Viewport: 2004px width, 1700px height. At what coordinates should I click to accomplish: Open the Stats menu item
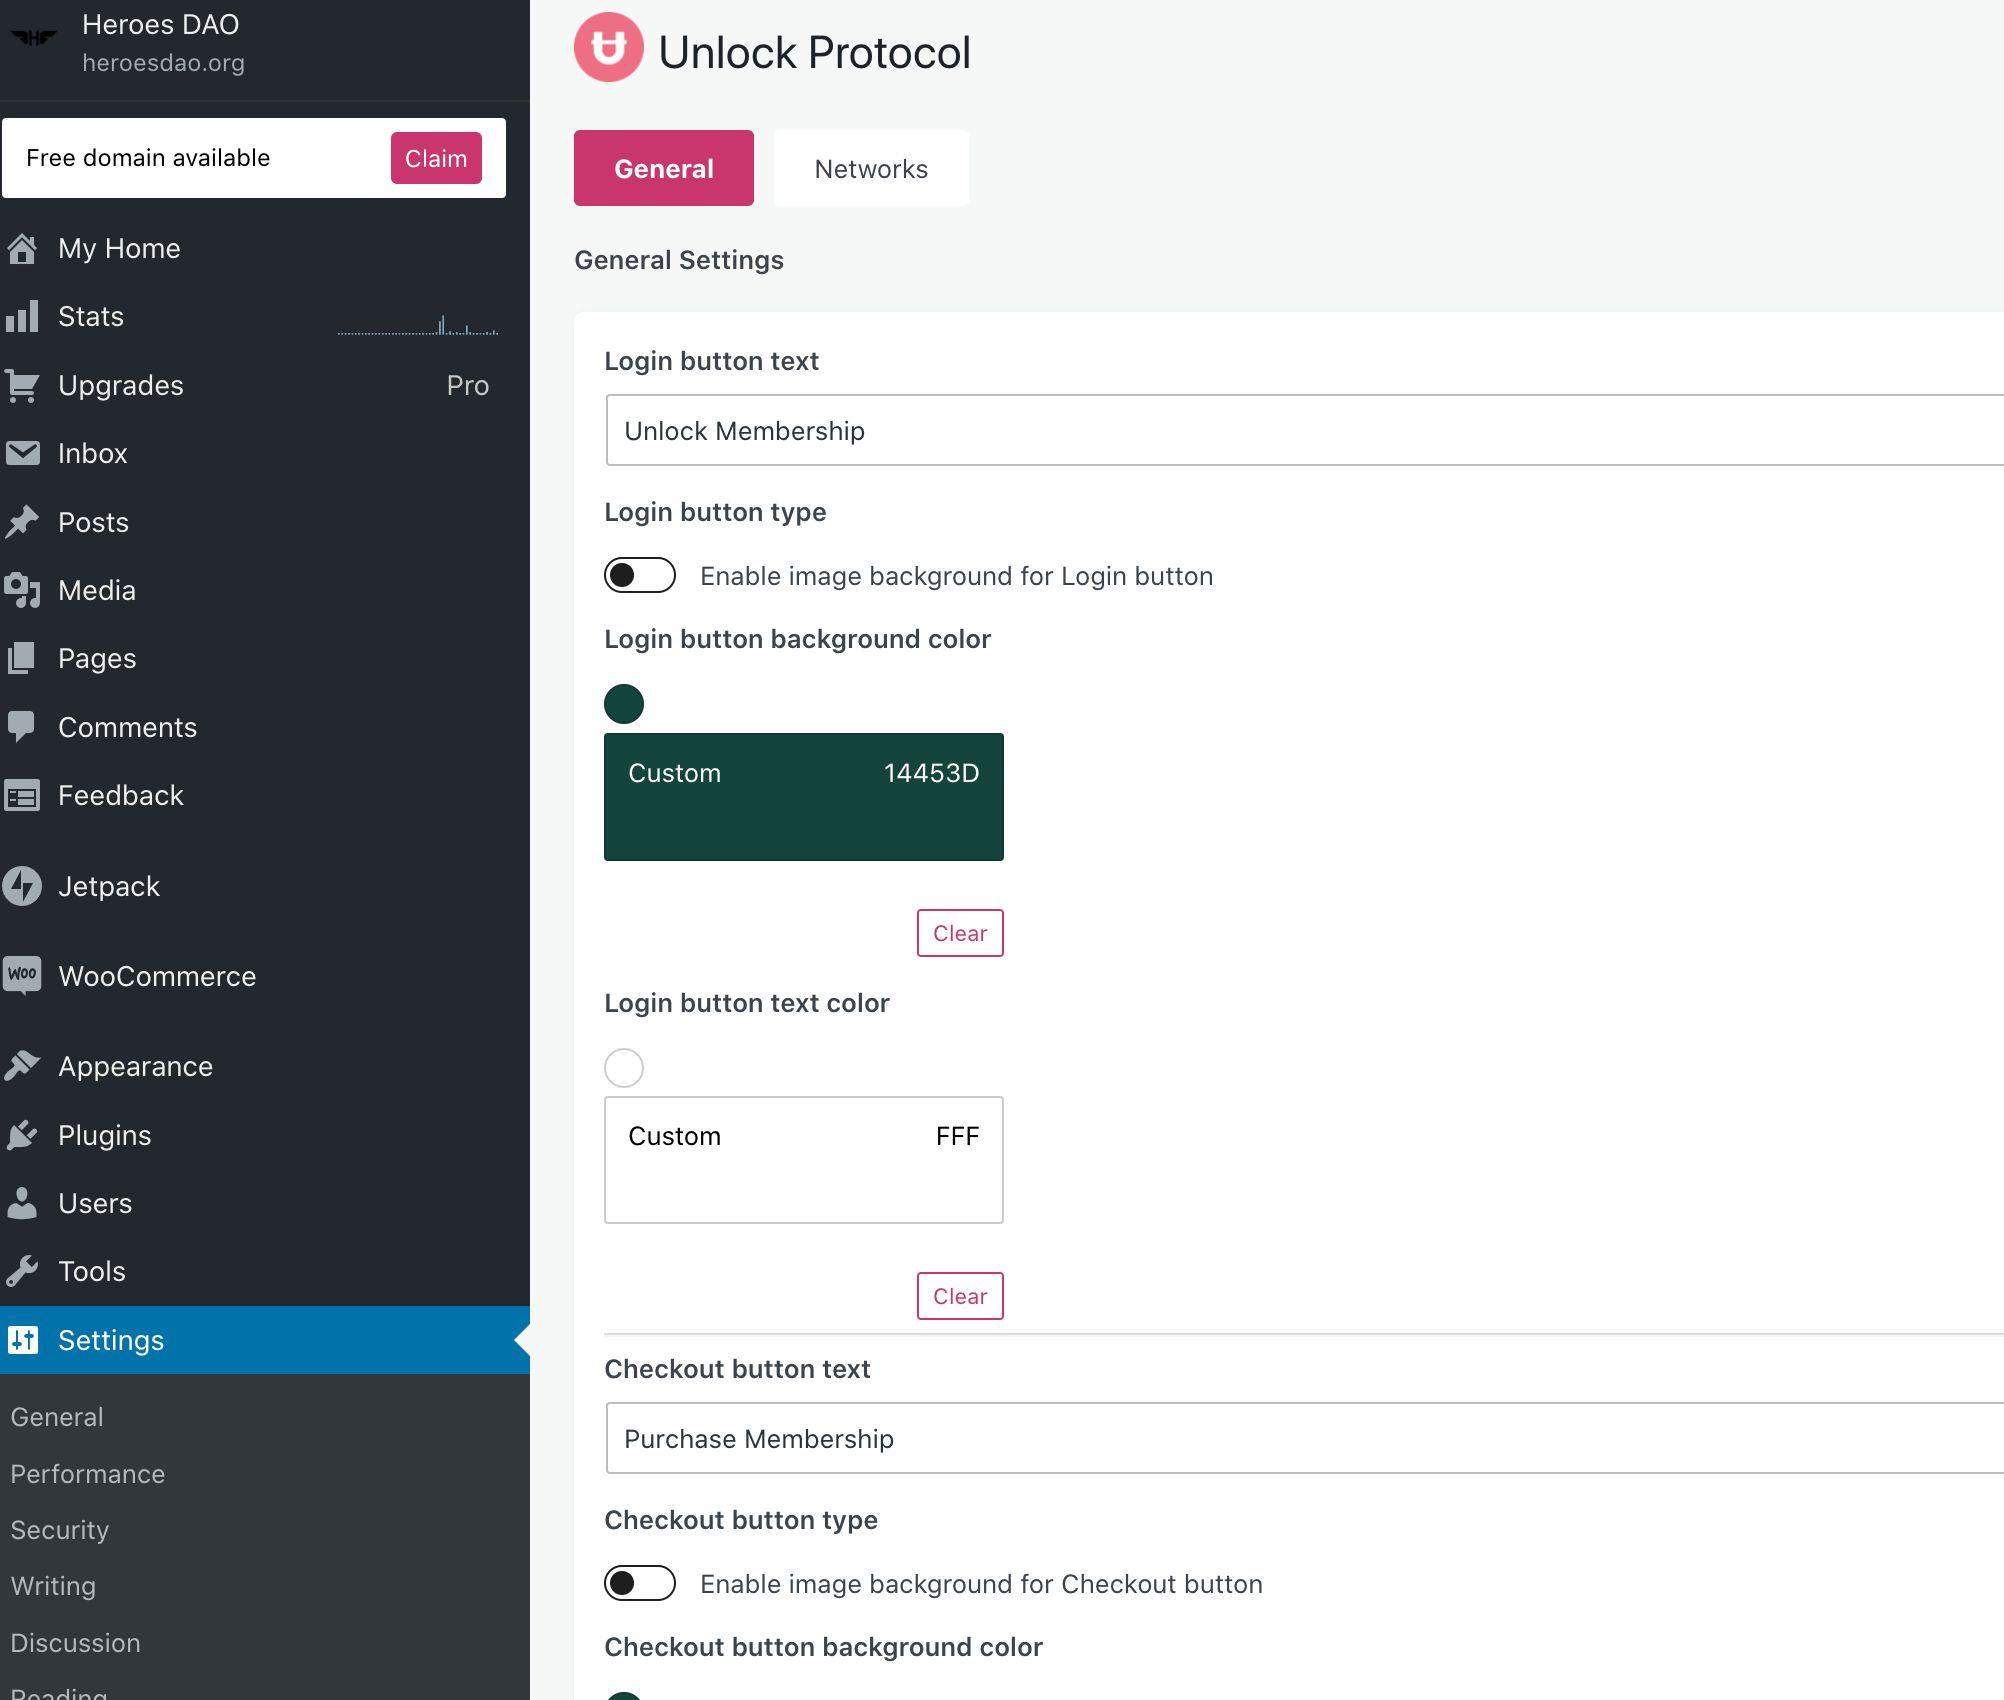[x=265, y=316]
